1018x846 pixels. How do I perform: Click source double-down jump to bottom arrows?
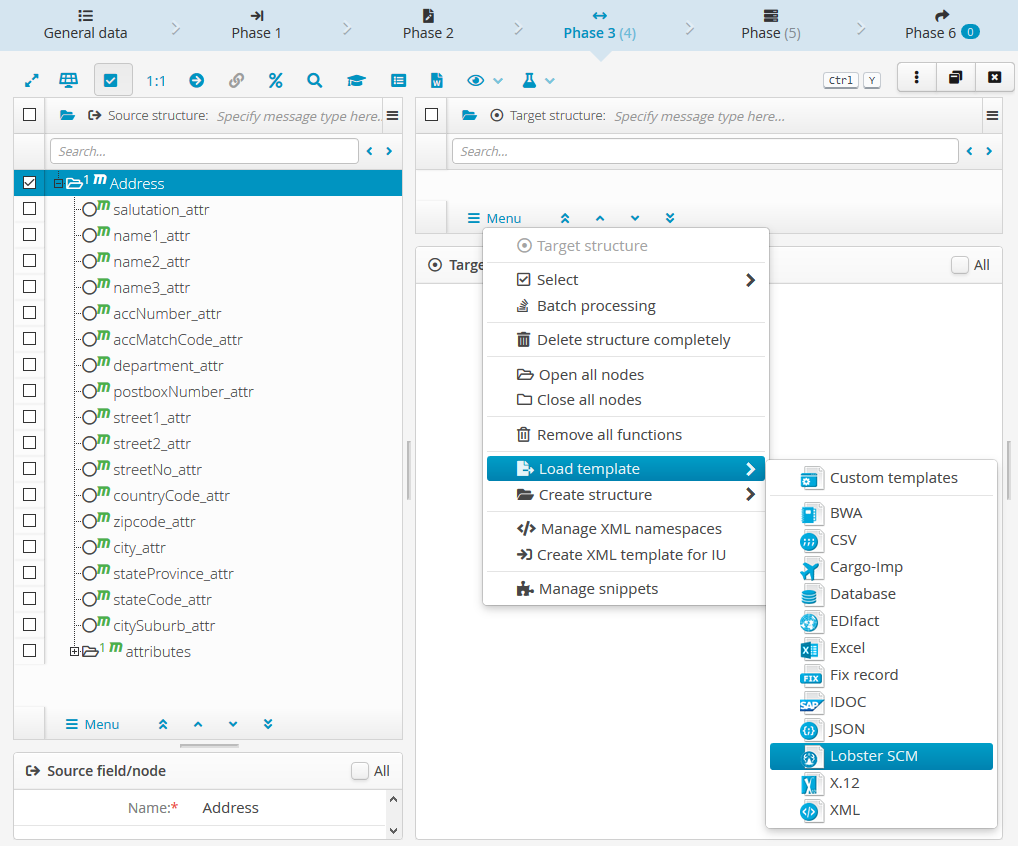(268, 724)
